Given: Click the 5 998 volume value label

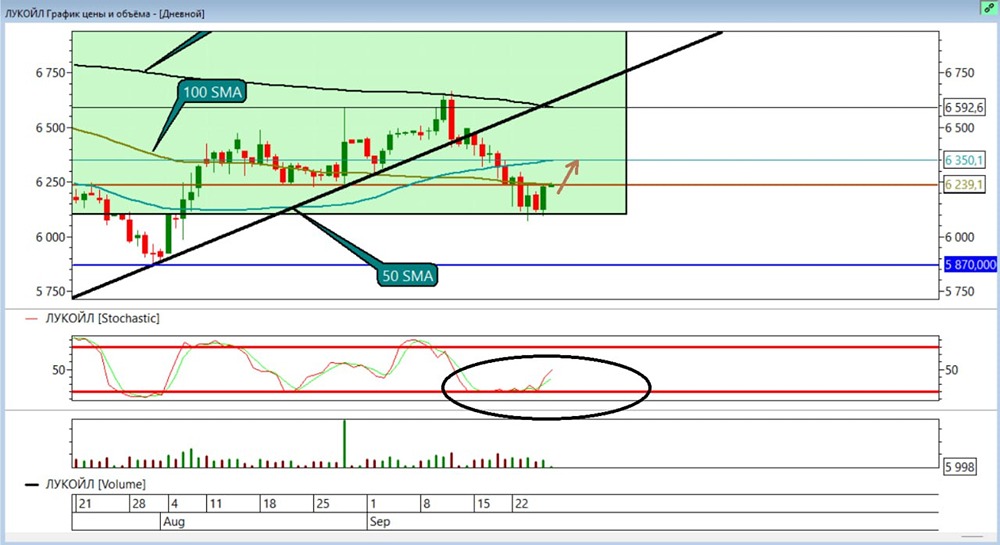Looking at the screenshot, I should coord(959,467).
